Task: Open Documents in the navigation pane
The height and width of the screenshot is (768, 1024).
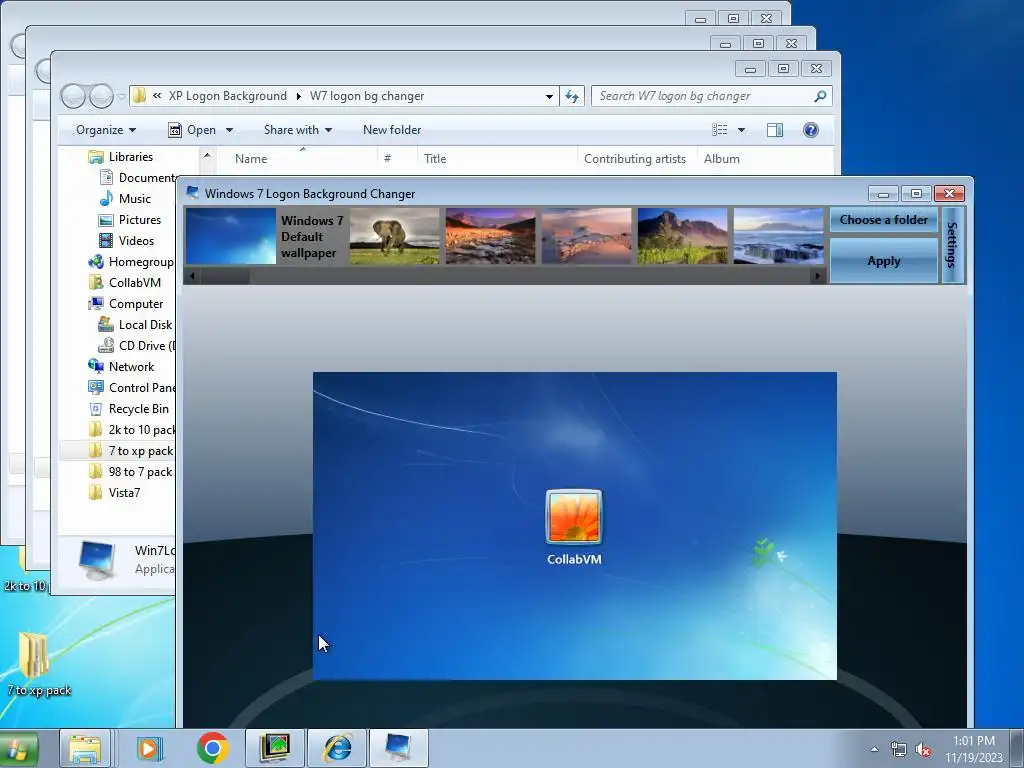Action: tap(147, 178)
